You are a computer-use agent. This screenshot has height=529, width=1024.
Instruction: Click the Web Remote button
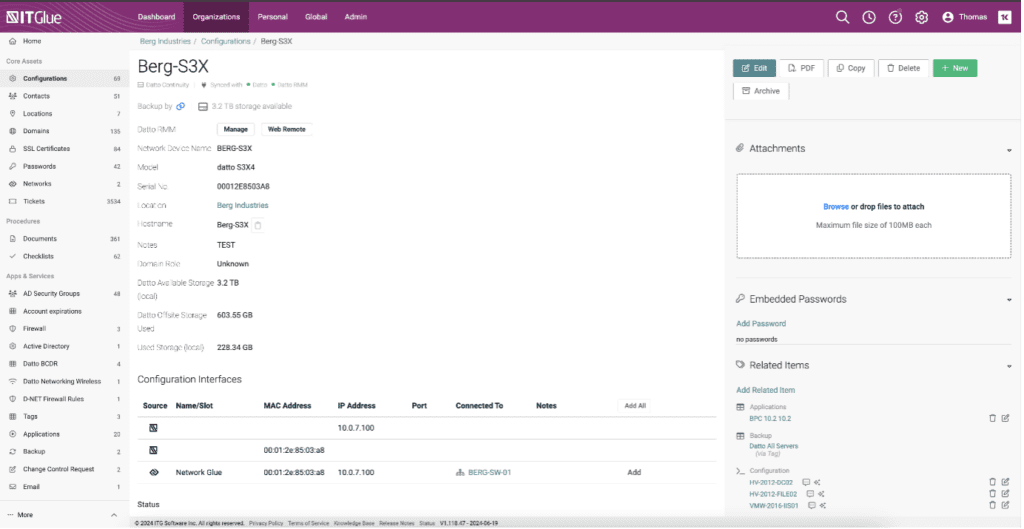coord(286,129)
